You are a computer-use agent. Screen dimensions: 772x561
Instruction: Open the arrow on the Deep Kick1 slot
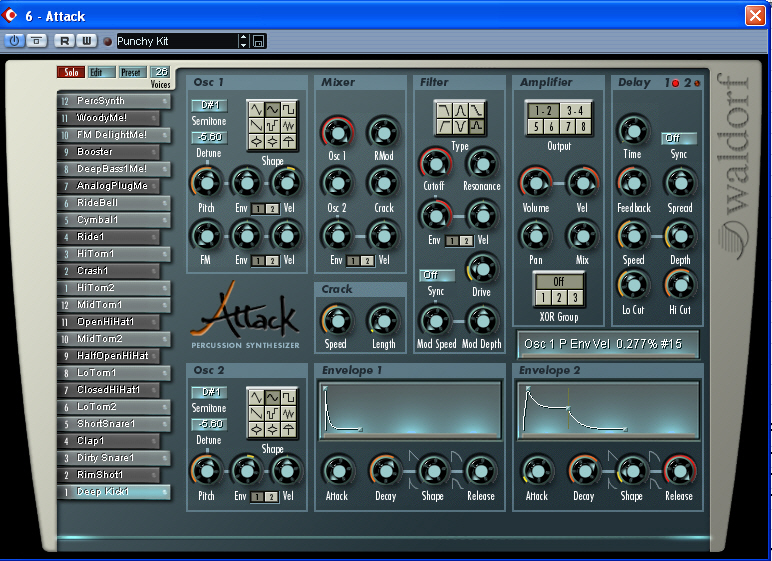pyautogui.click(x=165, y=492)
